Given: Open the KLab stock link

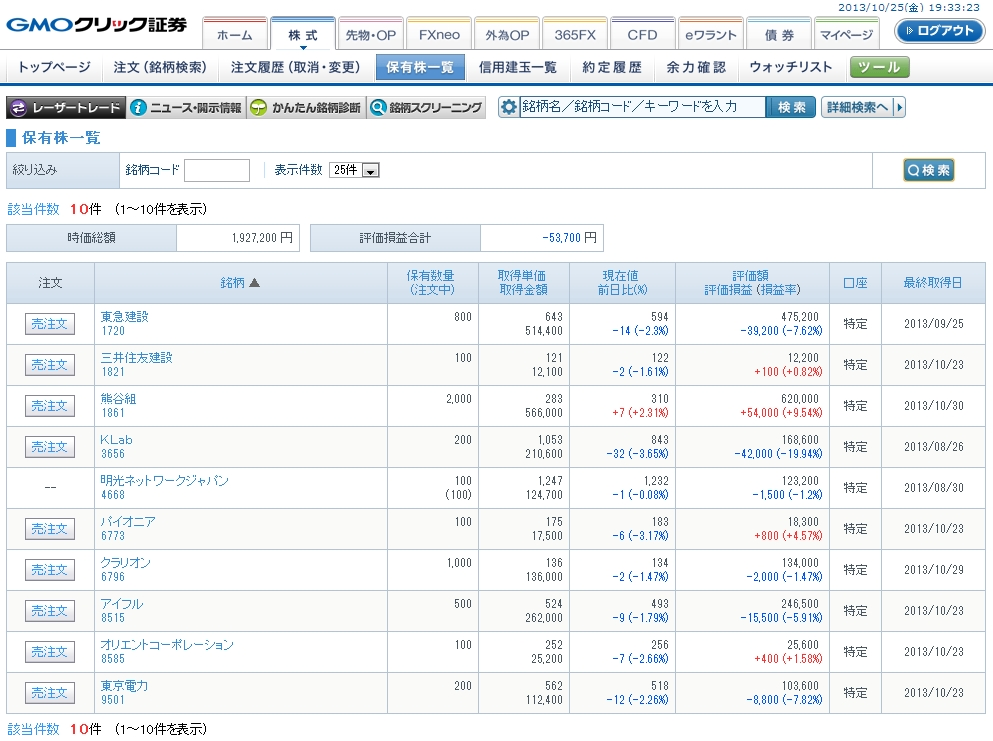Looking at the screenshot, I should pyautogui.click(x=116, y=439).
